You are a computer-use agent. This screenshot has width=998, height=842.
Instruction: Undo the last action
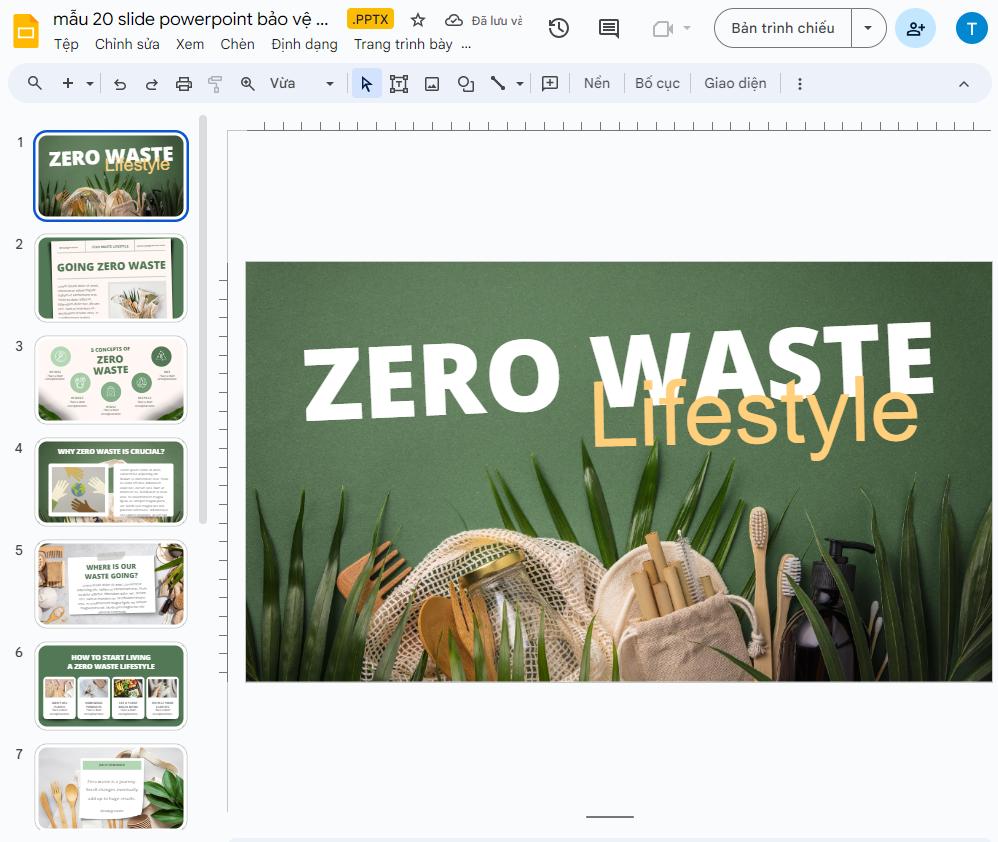tap(119, 83)
